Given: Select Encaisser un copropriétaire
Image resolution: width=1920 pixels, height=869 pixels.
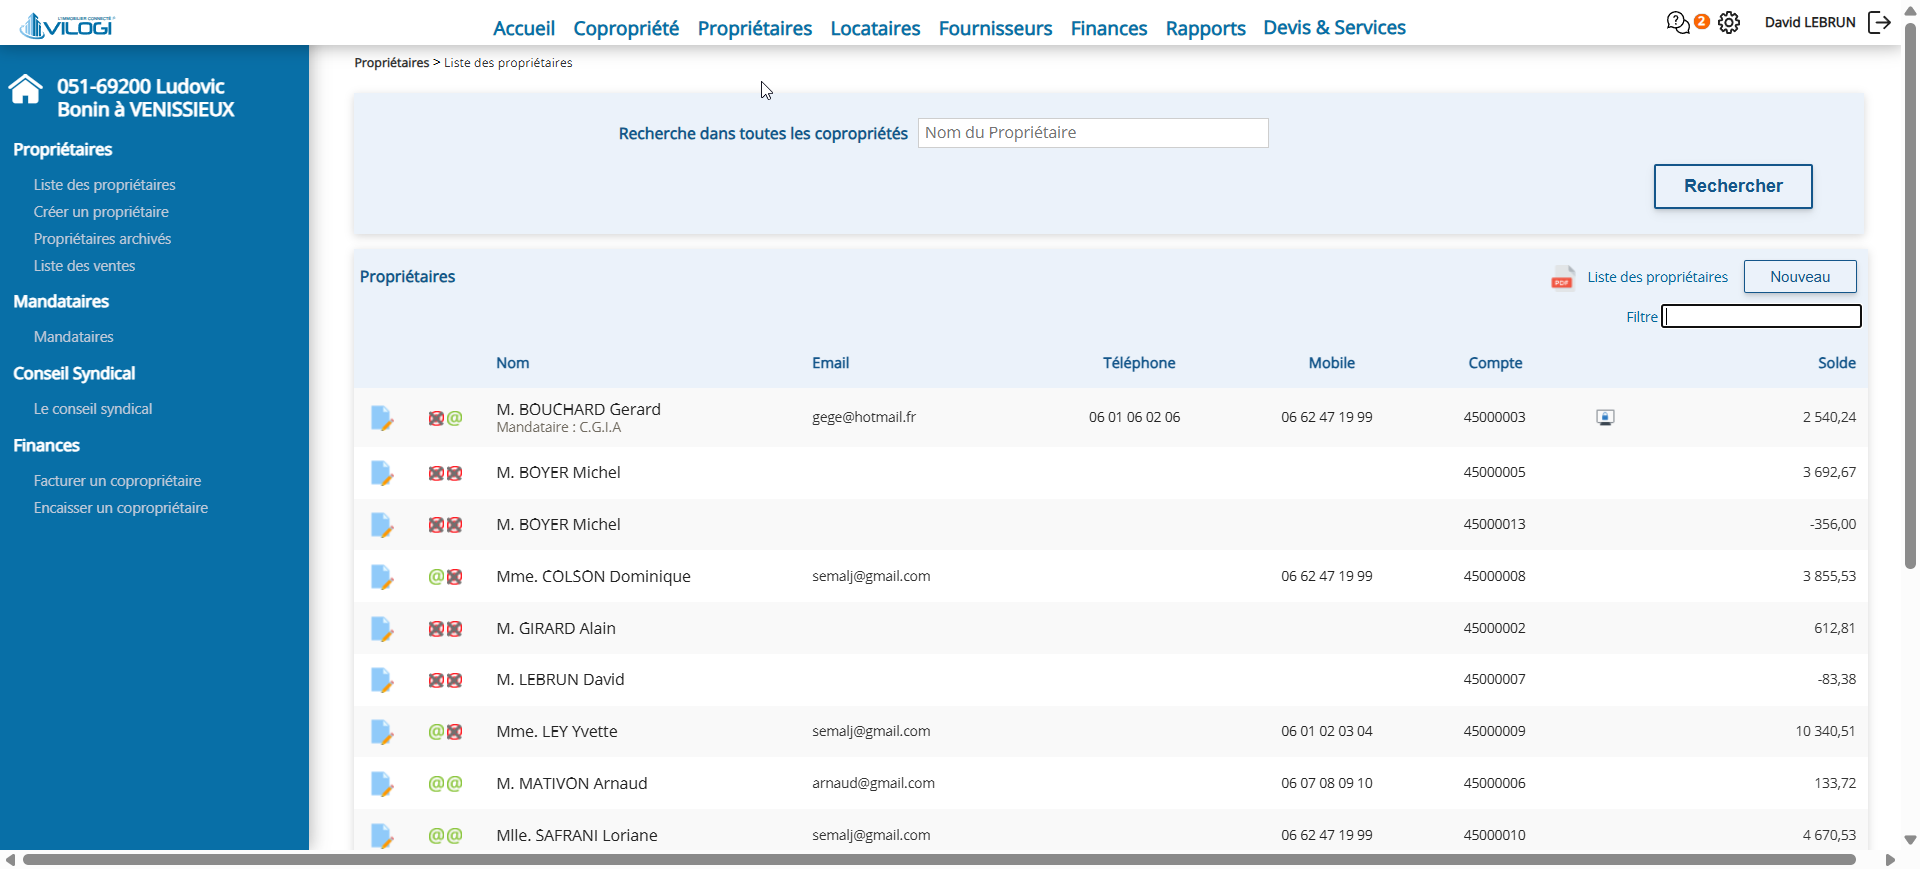Looking at the screenshot, I should [121, 508].
